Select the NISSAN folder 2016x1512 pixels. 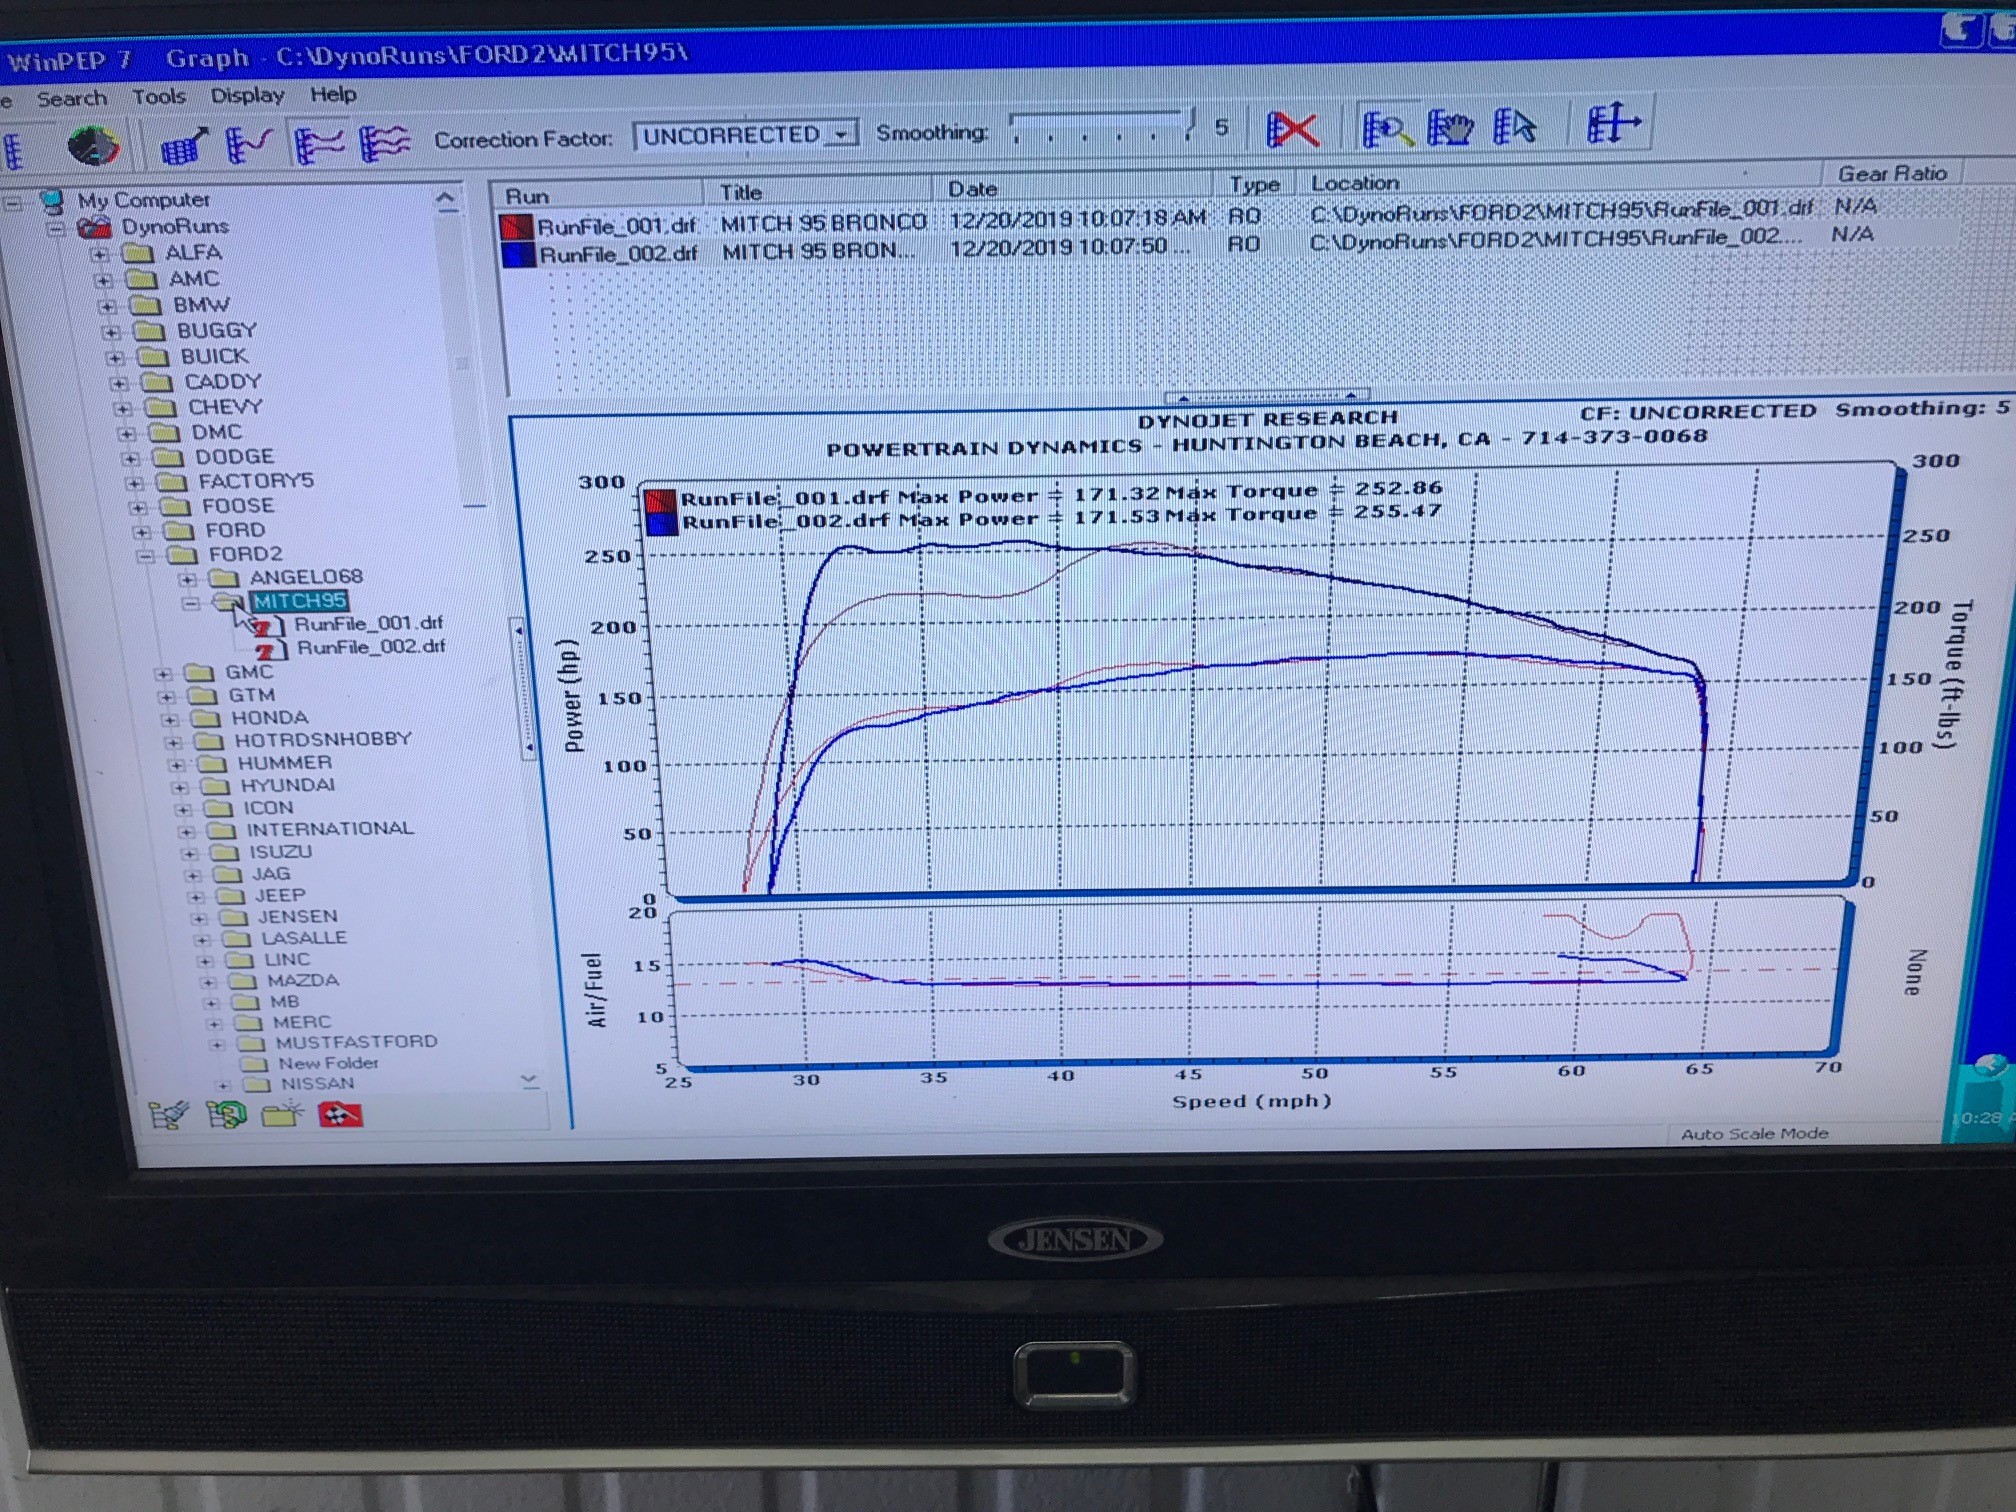click(317, 1084)
